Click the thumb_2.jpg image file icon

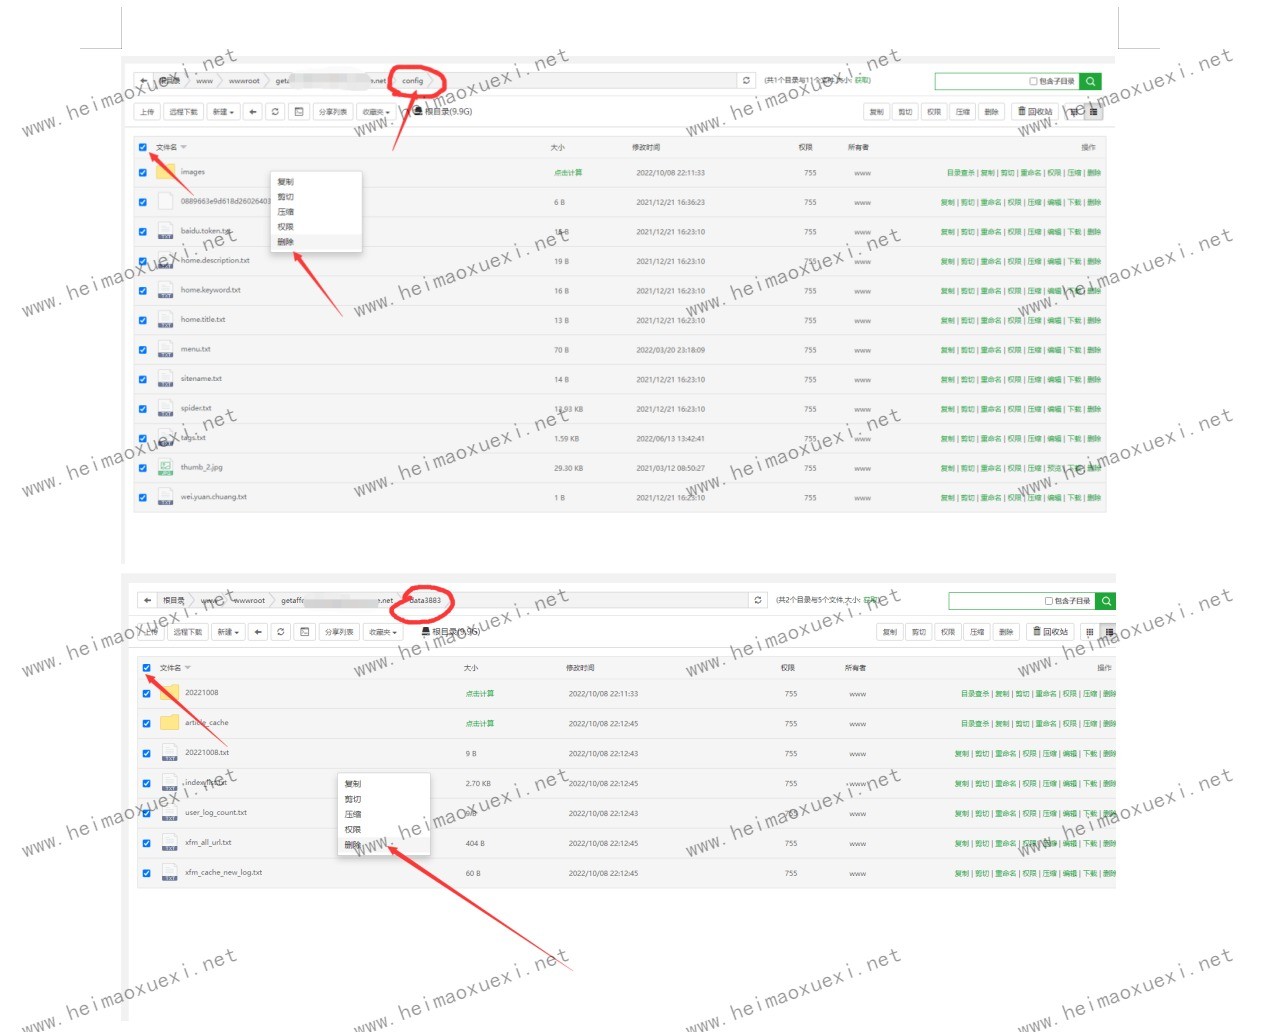point(165,468)
